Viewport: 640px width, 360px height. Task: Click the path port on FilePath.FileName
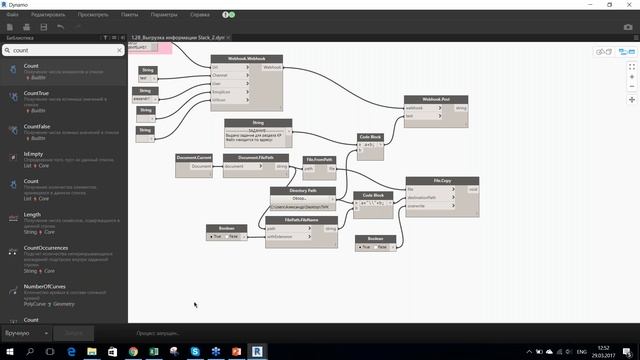[x=289, y=228]
